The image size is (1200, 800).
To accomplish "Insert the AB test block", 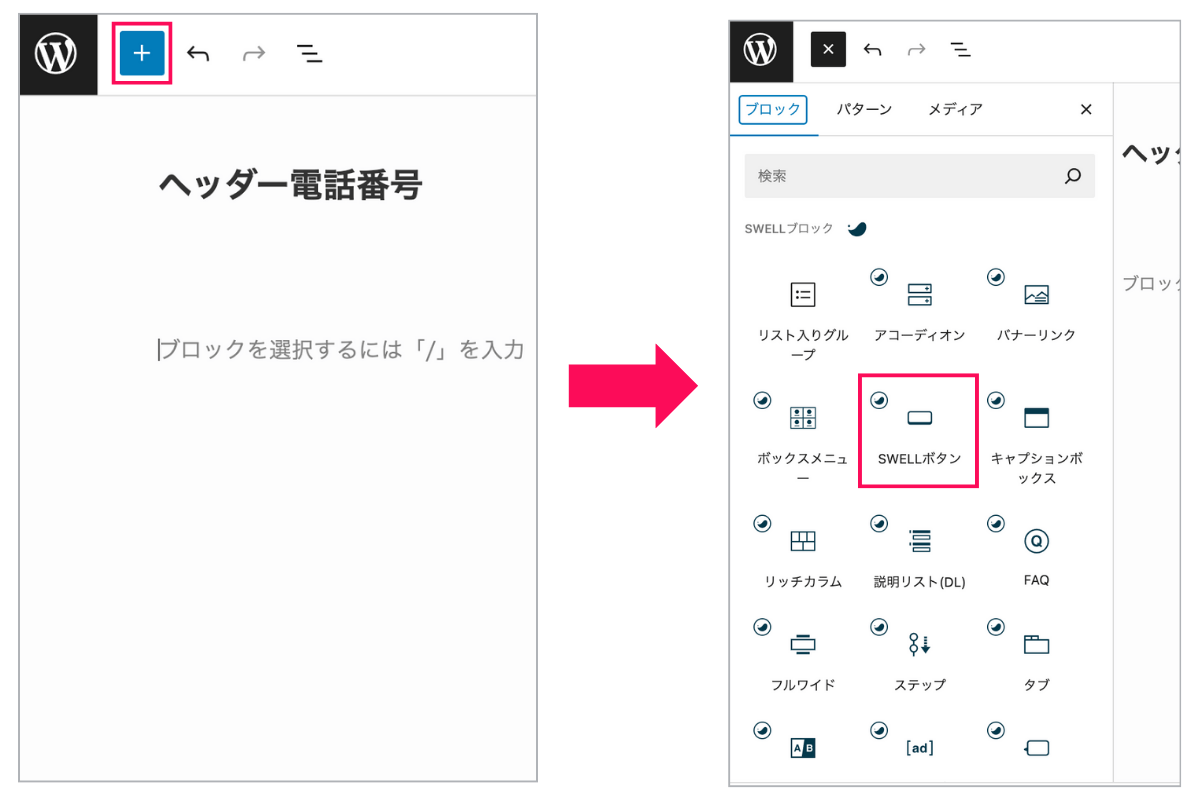I will coord(803,747).
